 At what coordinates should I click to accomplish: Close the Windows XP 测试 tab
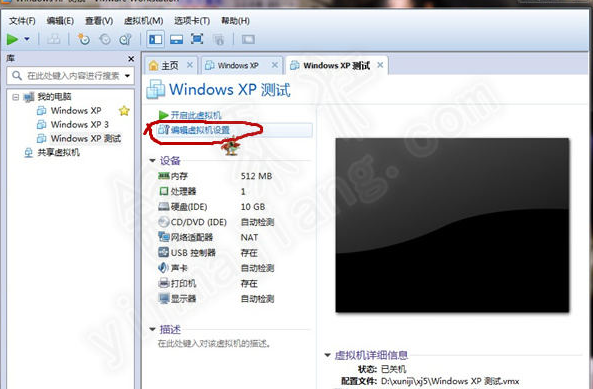tap(380, 65)
